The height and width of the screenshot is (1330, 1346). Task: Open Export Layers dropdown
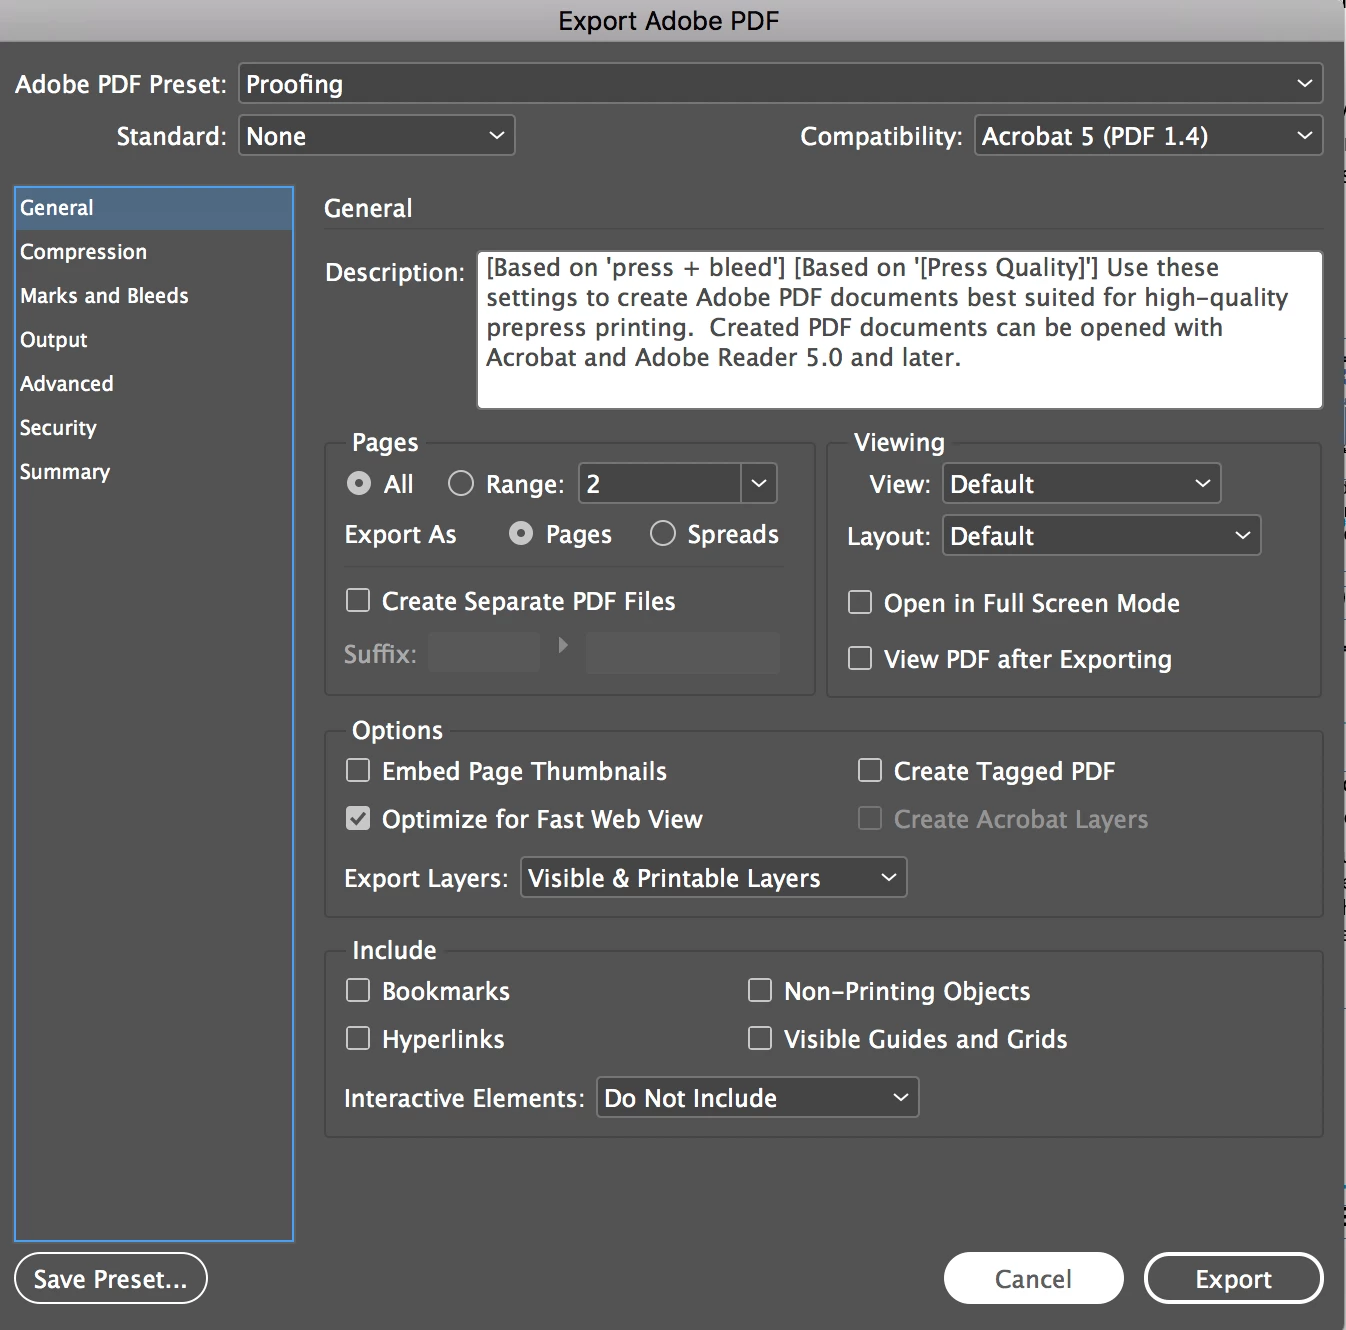click(x=713, y=878)
